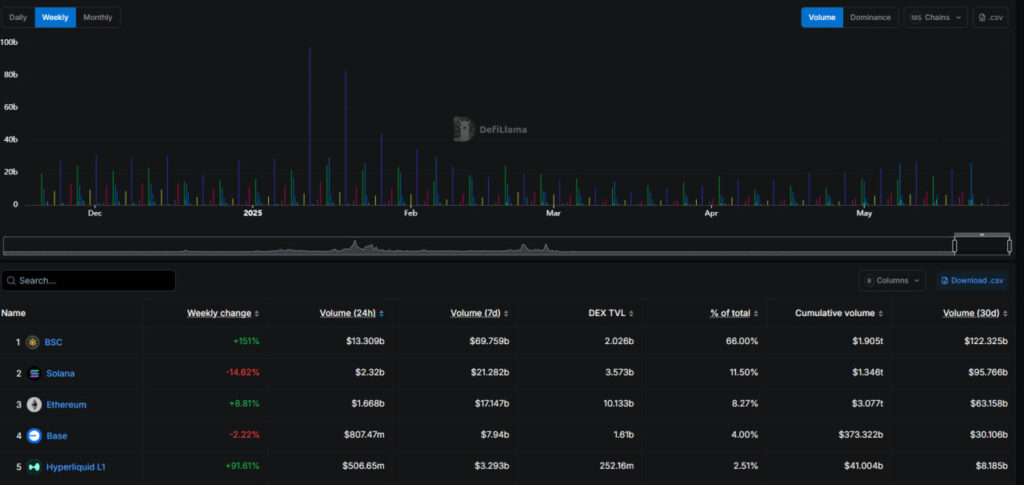The image size is (1024, 485).
Task: Click the Hyperliquid L1 logo icon
Action: 34,467
